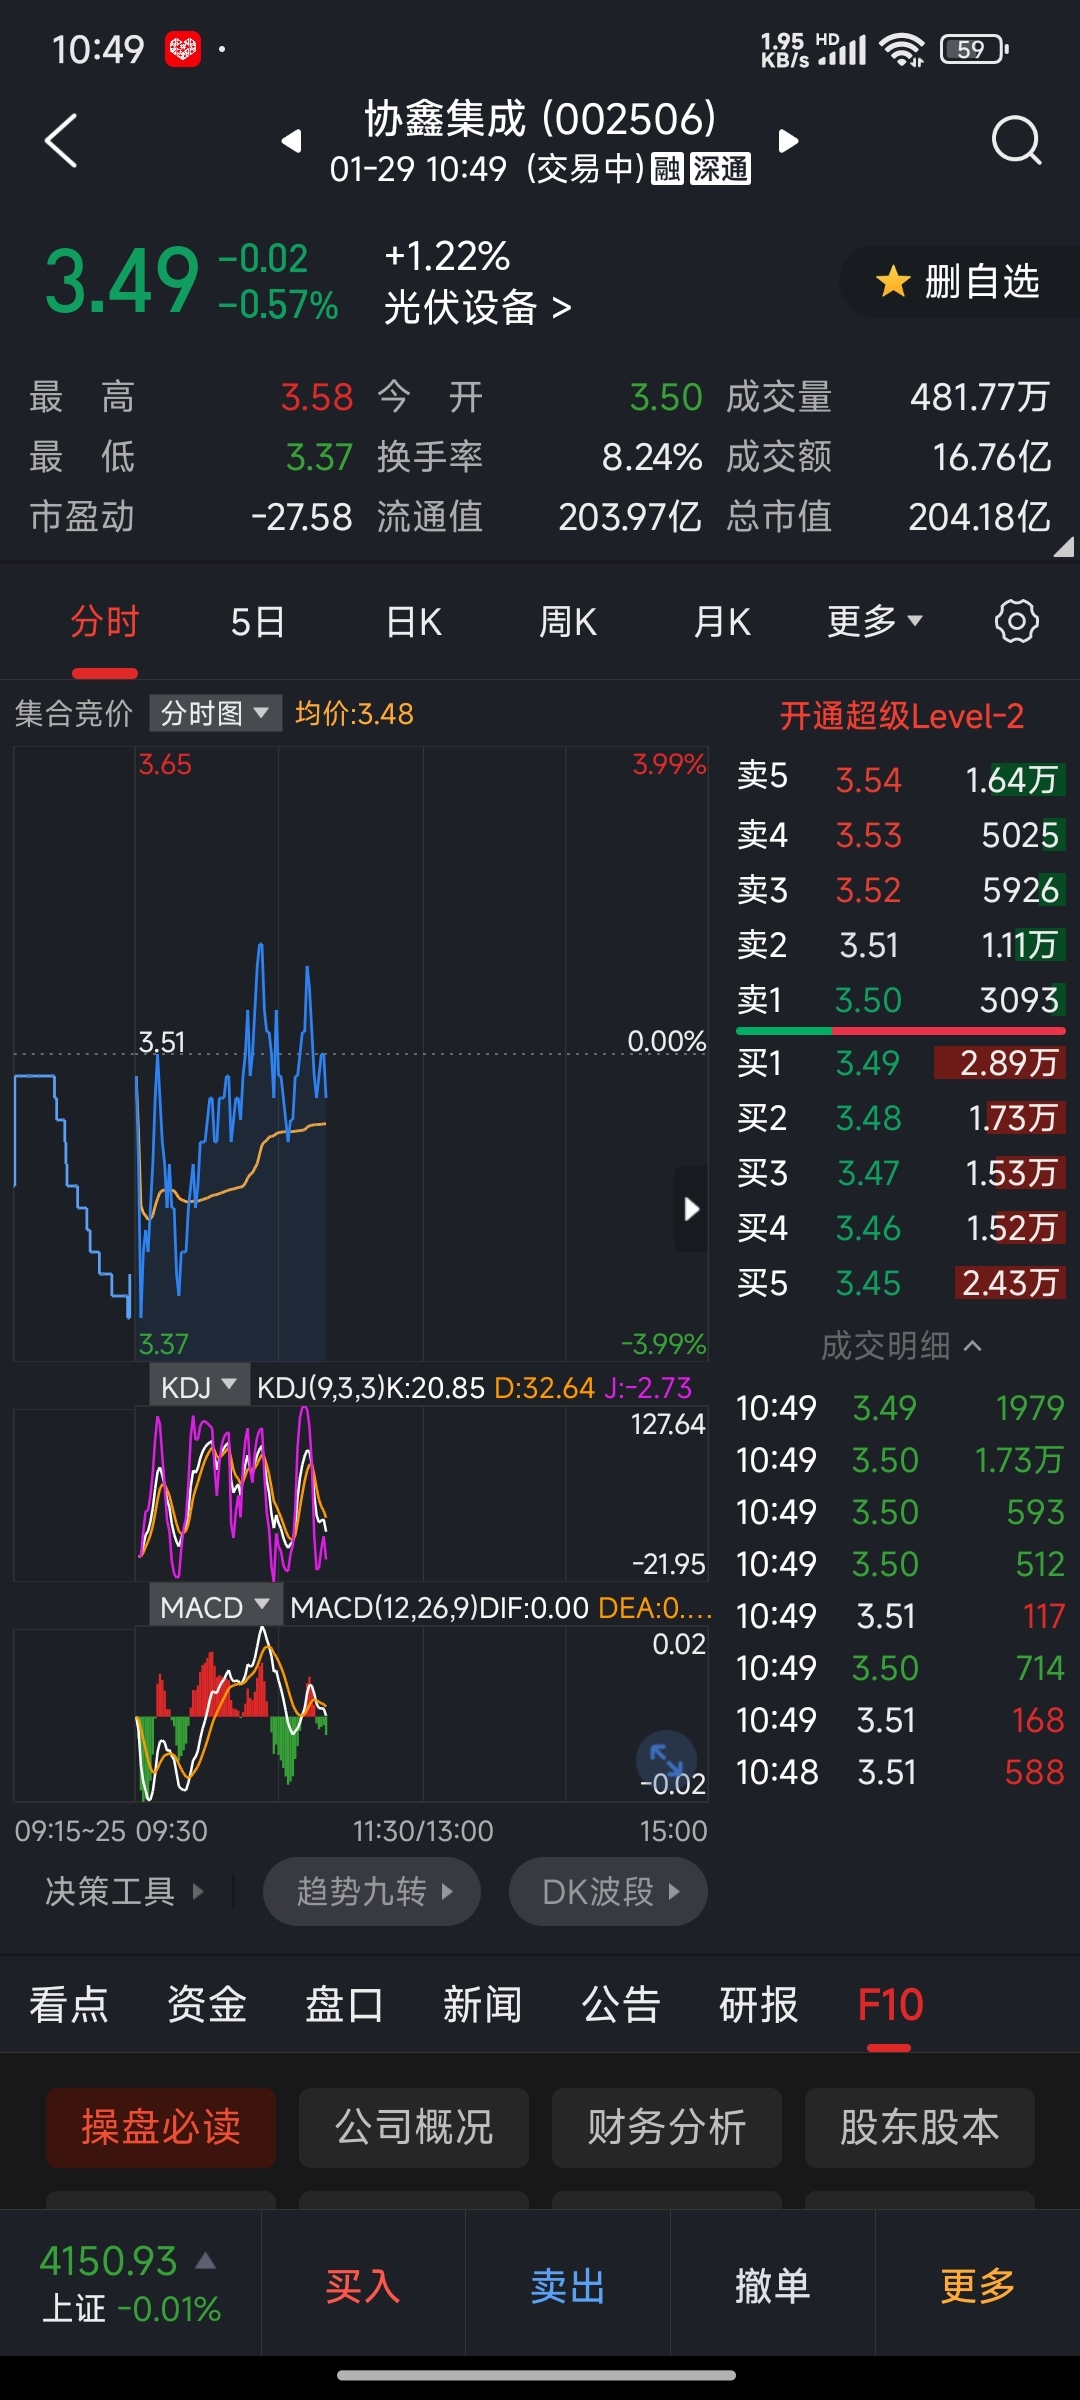This screenshot has width=1080, height=2400.
Task: Tap 卖5 ask price 3.54 row
Action: click(x=900, y=779)
